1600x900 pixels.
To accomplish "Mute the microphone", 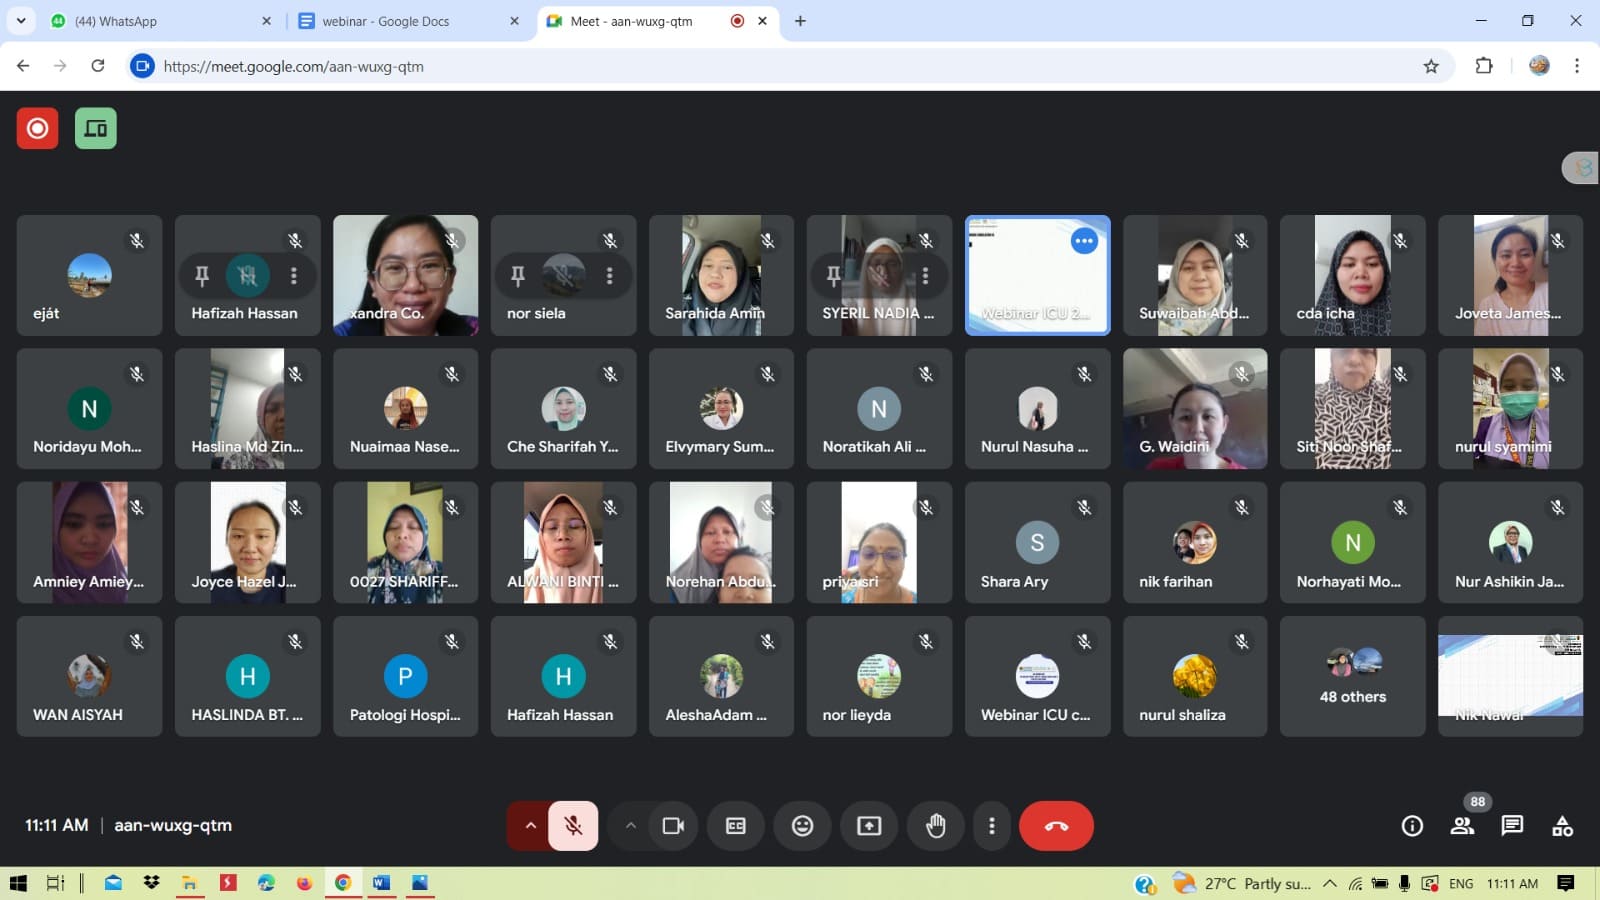I will click(x=573, y=826).
